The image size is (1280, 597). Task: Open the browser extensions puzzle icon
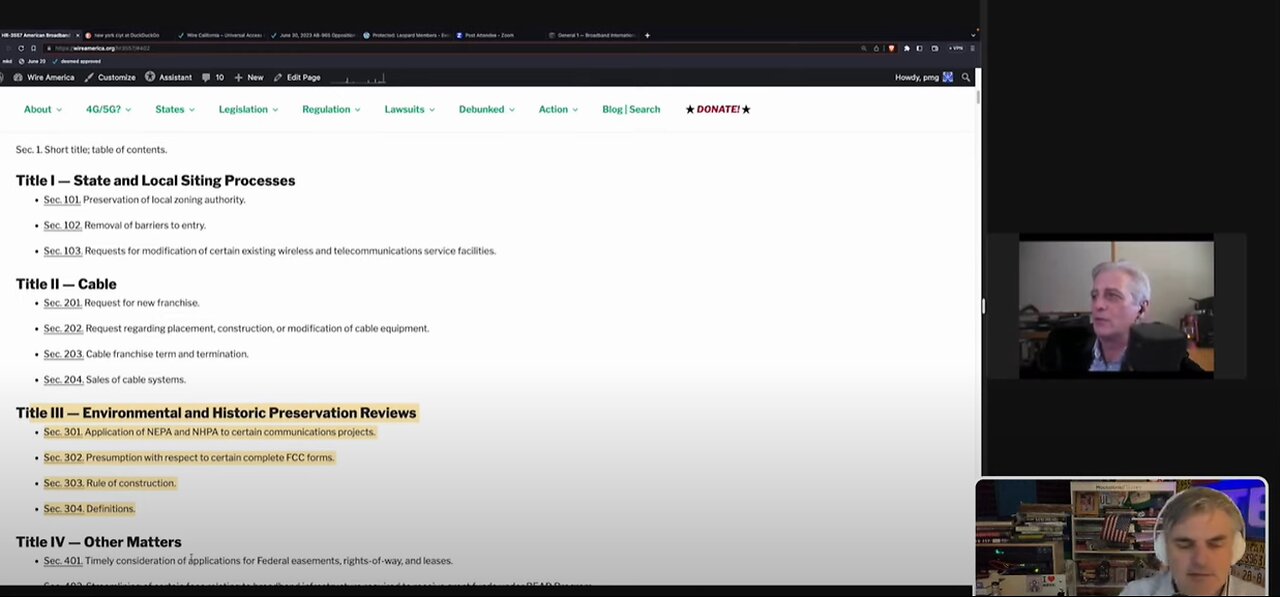click(907, 48)
